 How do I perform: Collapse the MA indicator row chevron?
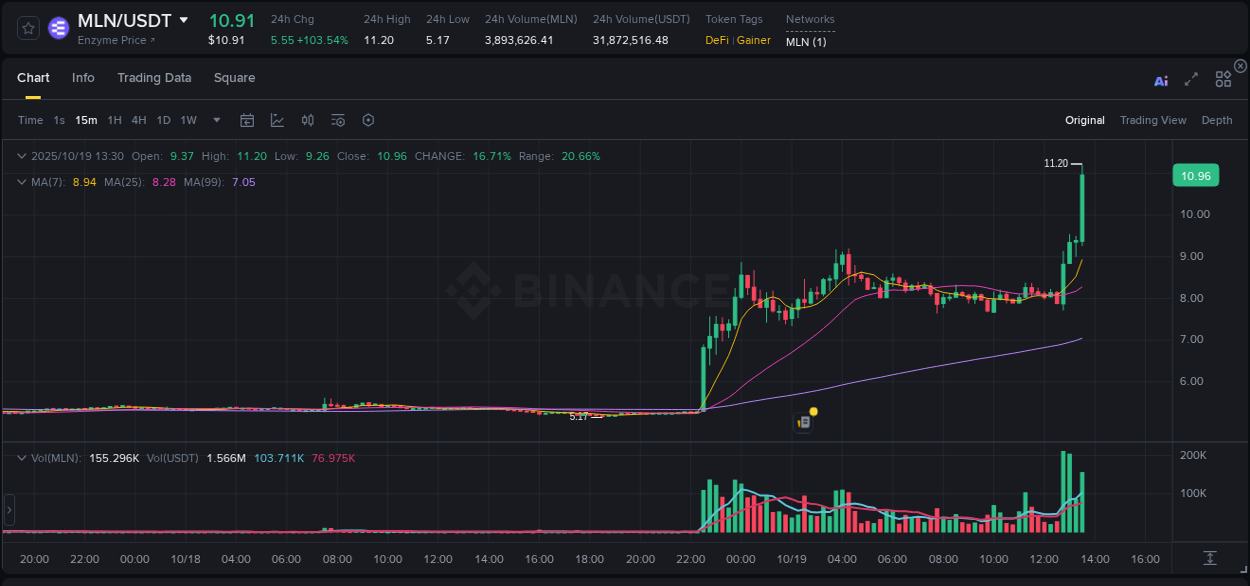click(21, 182)
